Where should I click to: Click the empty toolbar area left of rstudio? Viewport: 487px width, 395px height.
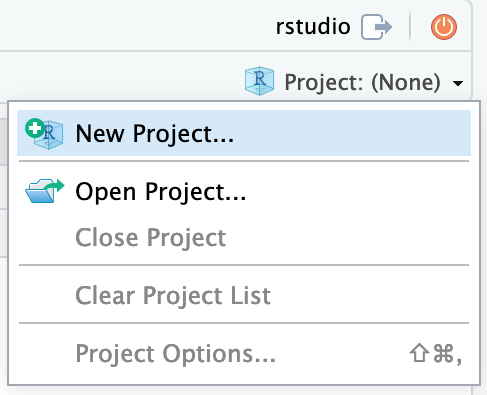coord(133,26)
